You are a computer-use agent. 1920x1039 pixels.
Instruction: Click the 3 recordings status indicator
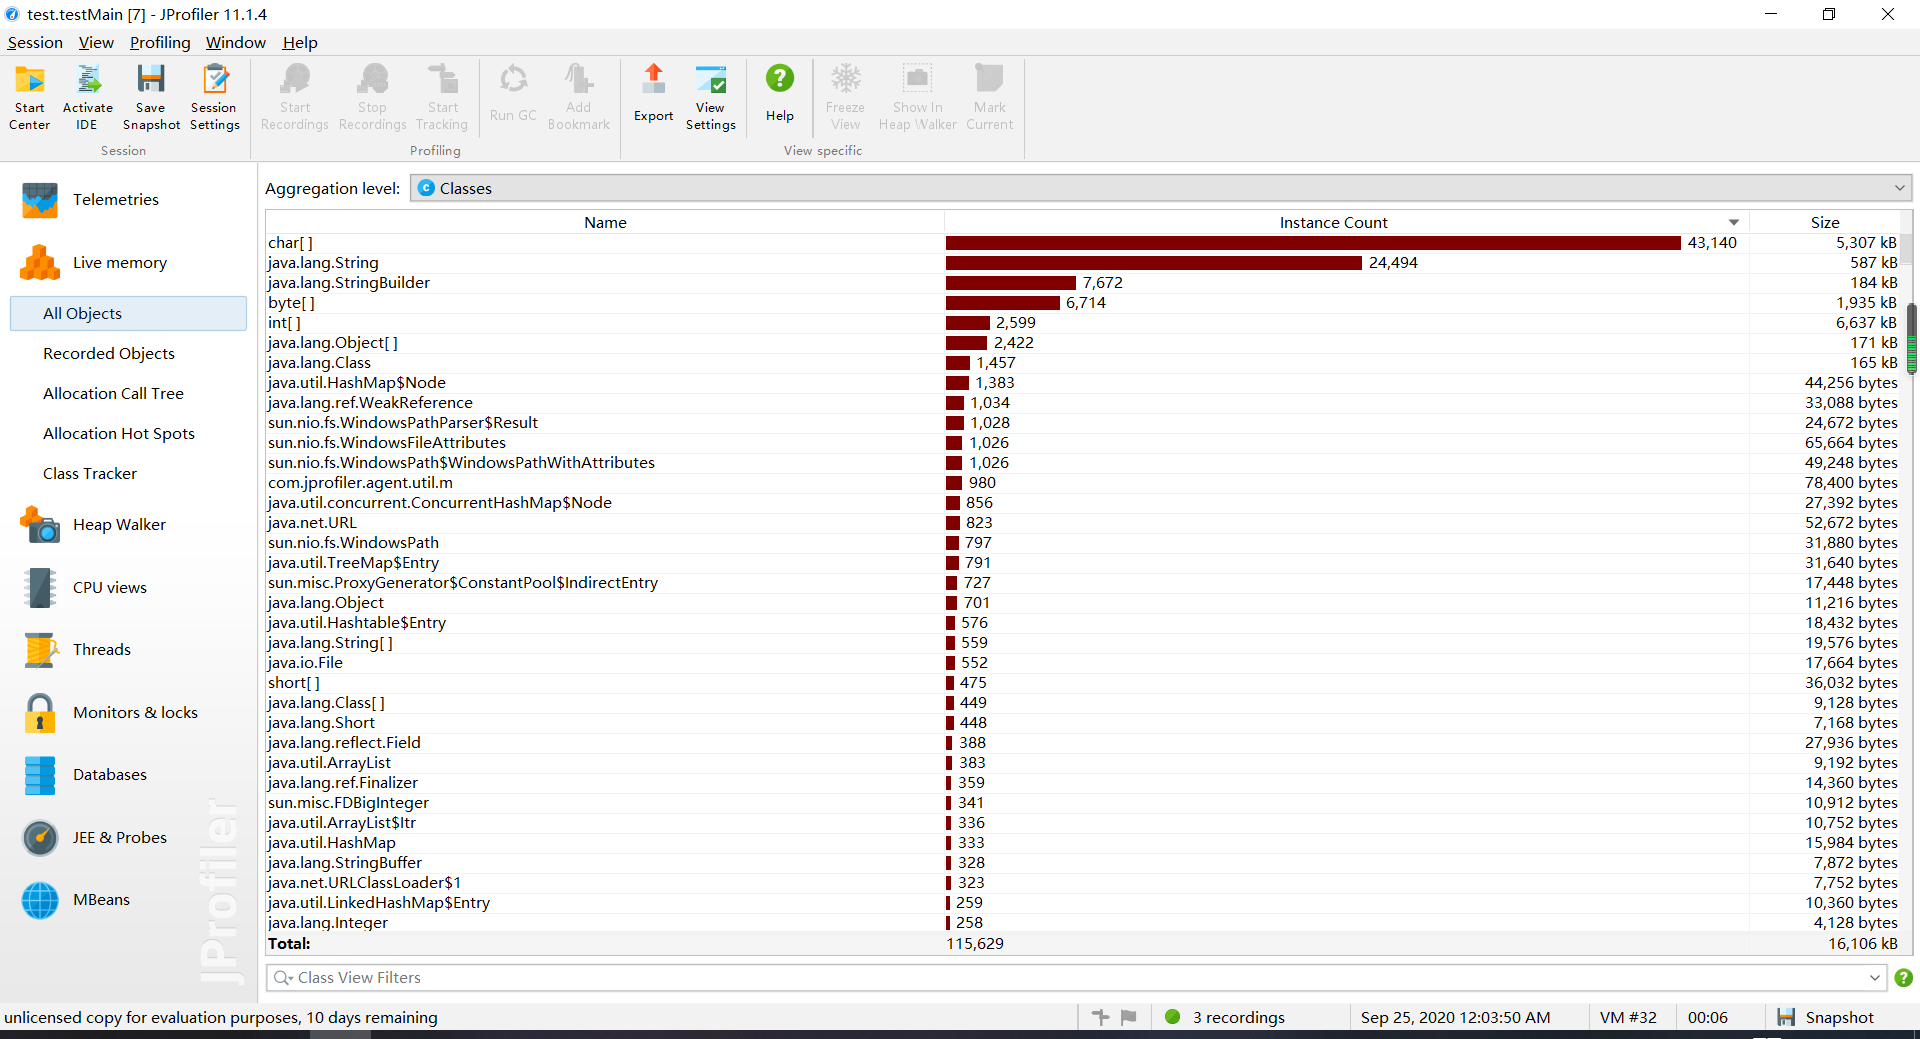[1226, 1017]
